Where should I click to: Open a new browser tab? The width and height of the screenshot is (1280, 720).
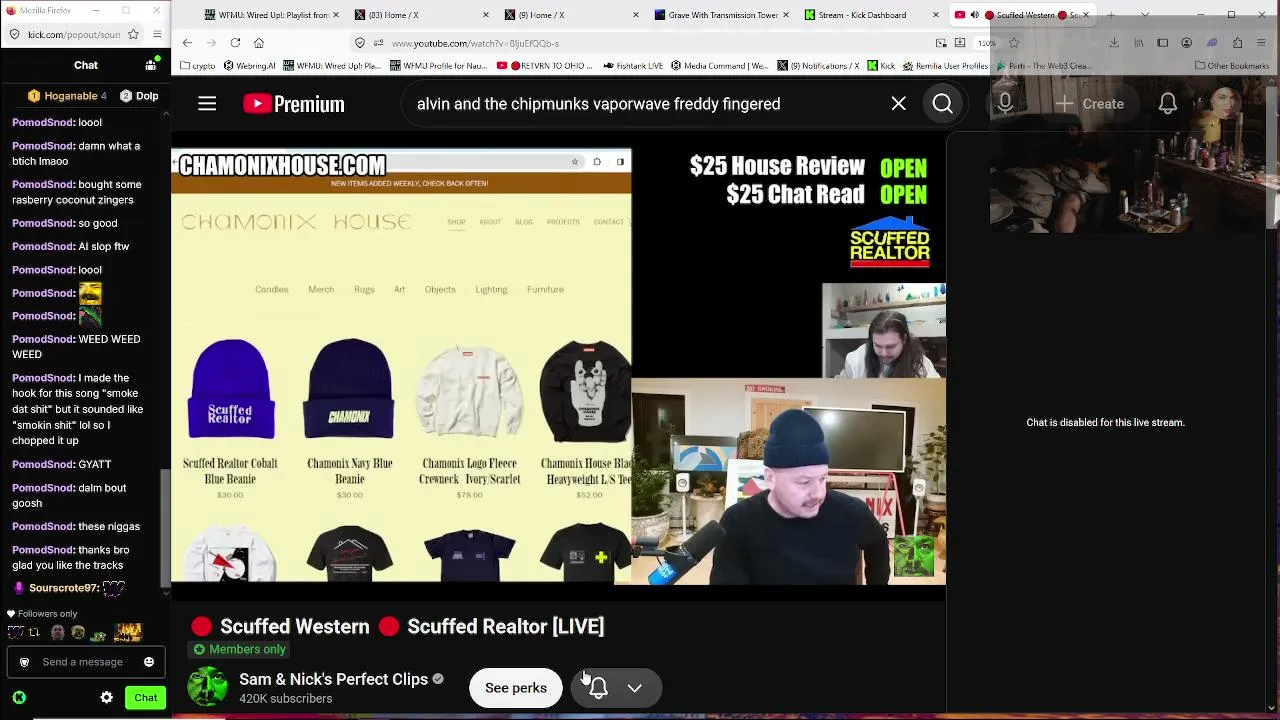[1113, 15]
